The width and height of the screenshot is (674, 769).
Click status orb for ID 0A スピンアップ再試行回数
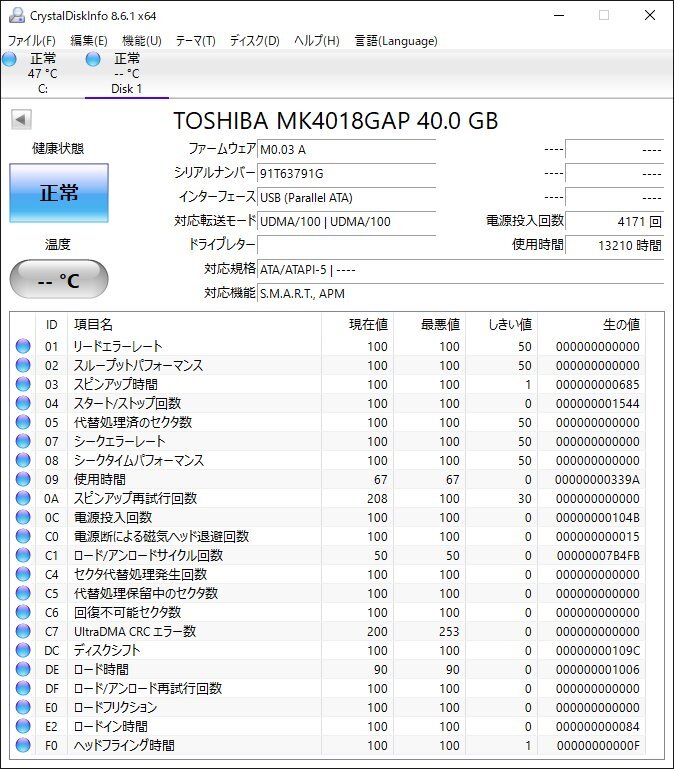[x=23, y=498]
